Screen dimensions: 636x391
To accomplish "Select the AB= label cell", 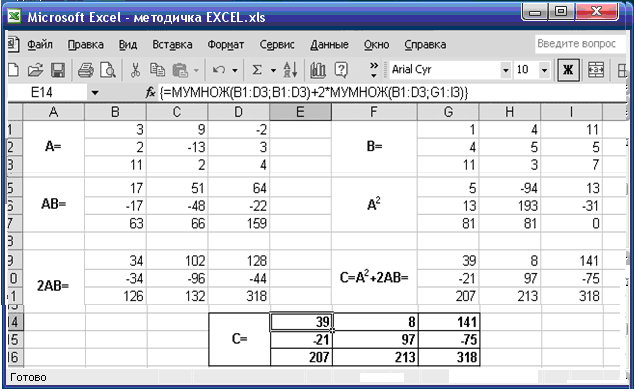I will 53,205.
